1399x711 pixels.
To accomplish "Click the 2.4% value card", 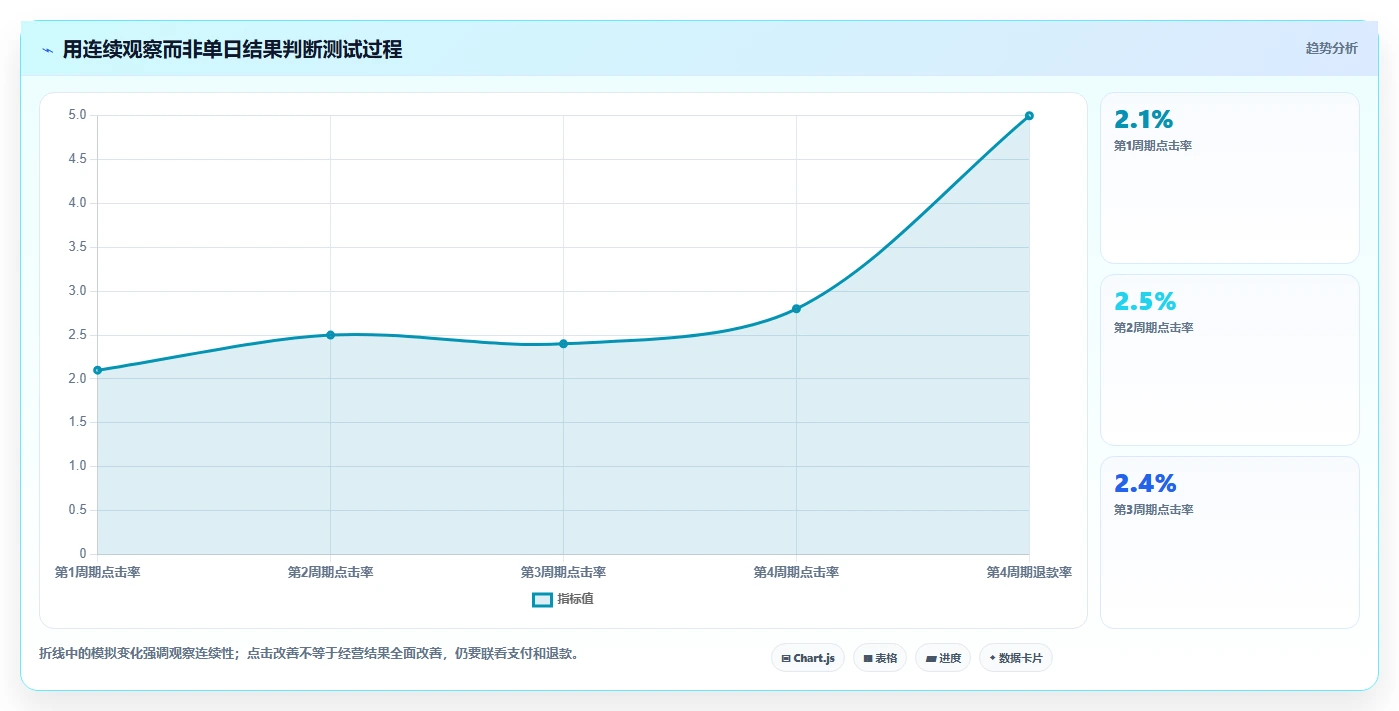I will pos(1230,542).
